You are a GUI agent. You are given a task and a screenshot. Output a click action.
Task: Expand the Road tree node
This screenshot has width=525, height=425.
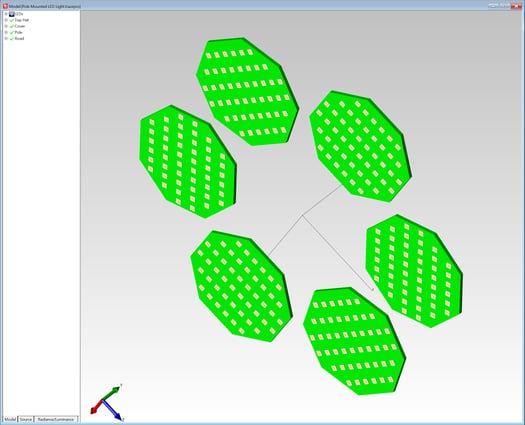click(6, 39)
